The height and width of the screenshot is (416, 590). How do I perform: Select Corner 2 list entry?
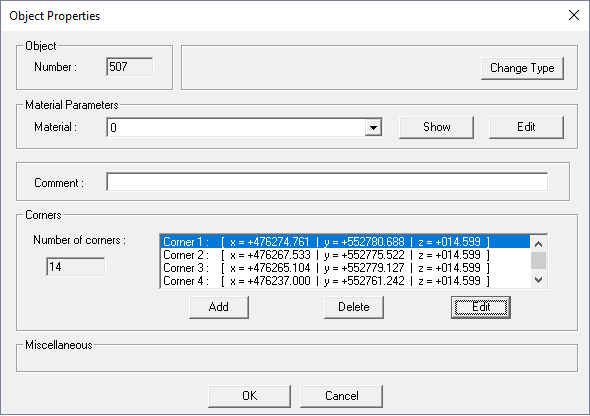345,255
